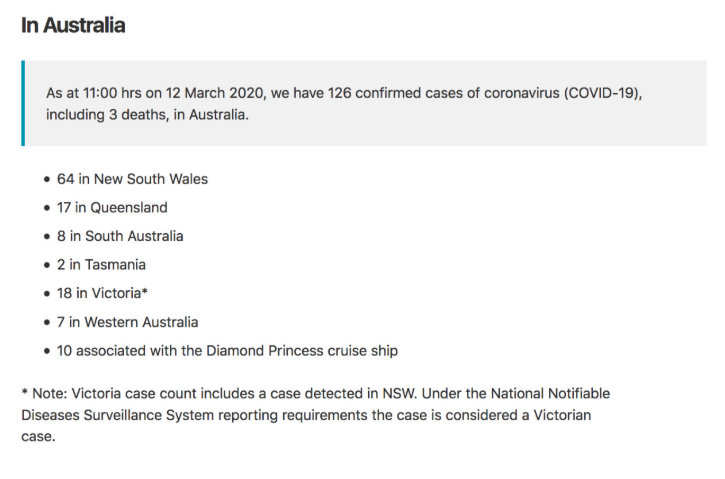The height and width of the screenshot is (479, 725).
Task: Click the "12 March 2020" date text
Action: [x=215, y=93]
